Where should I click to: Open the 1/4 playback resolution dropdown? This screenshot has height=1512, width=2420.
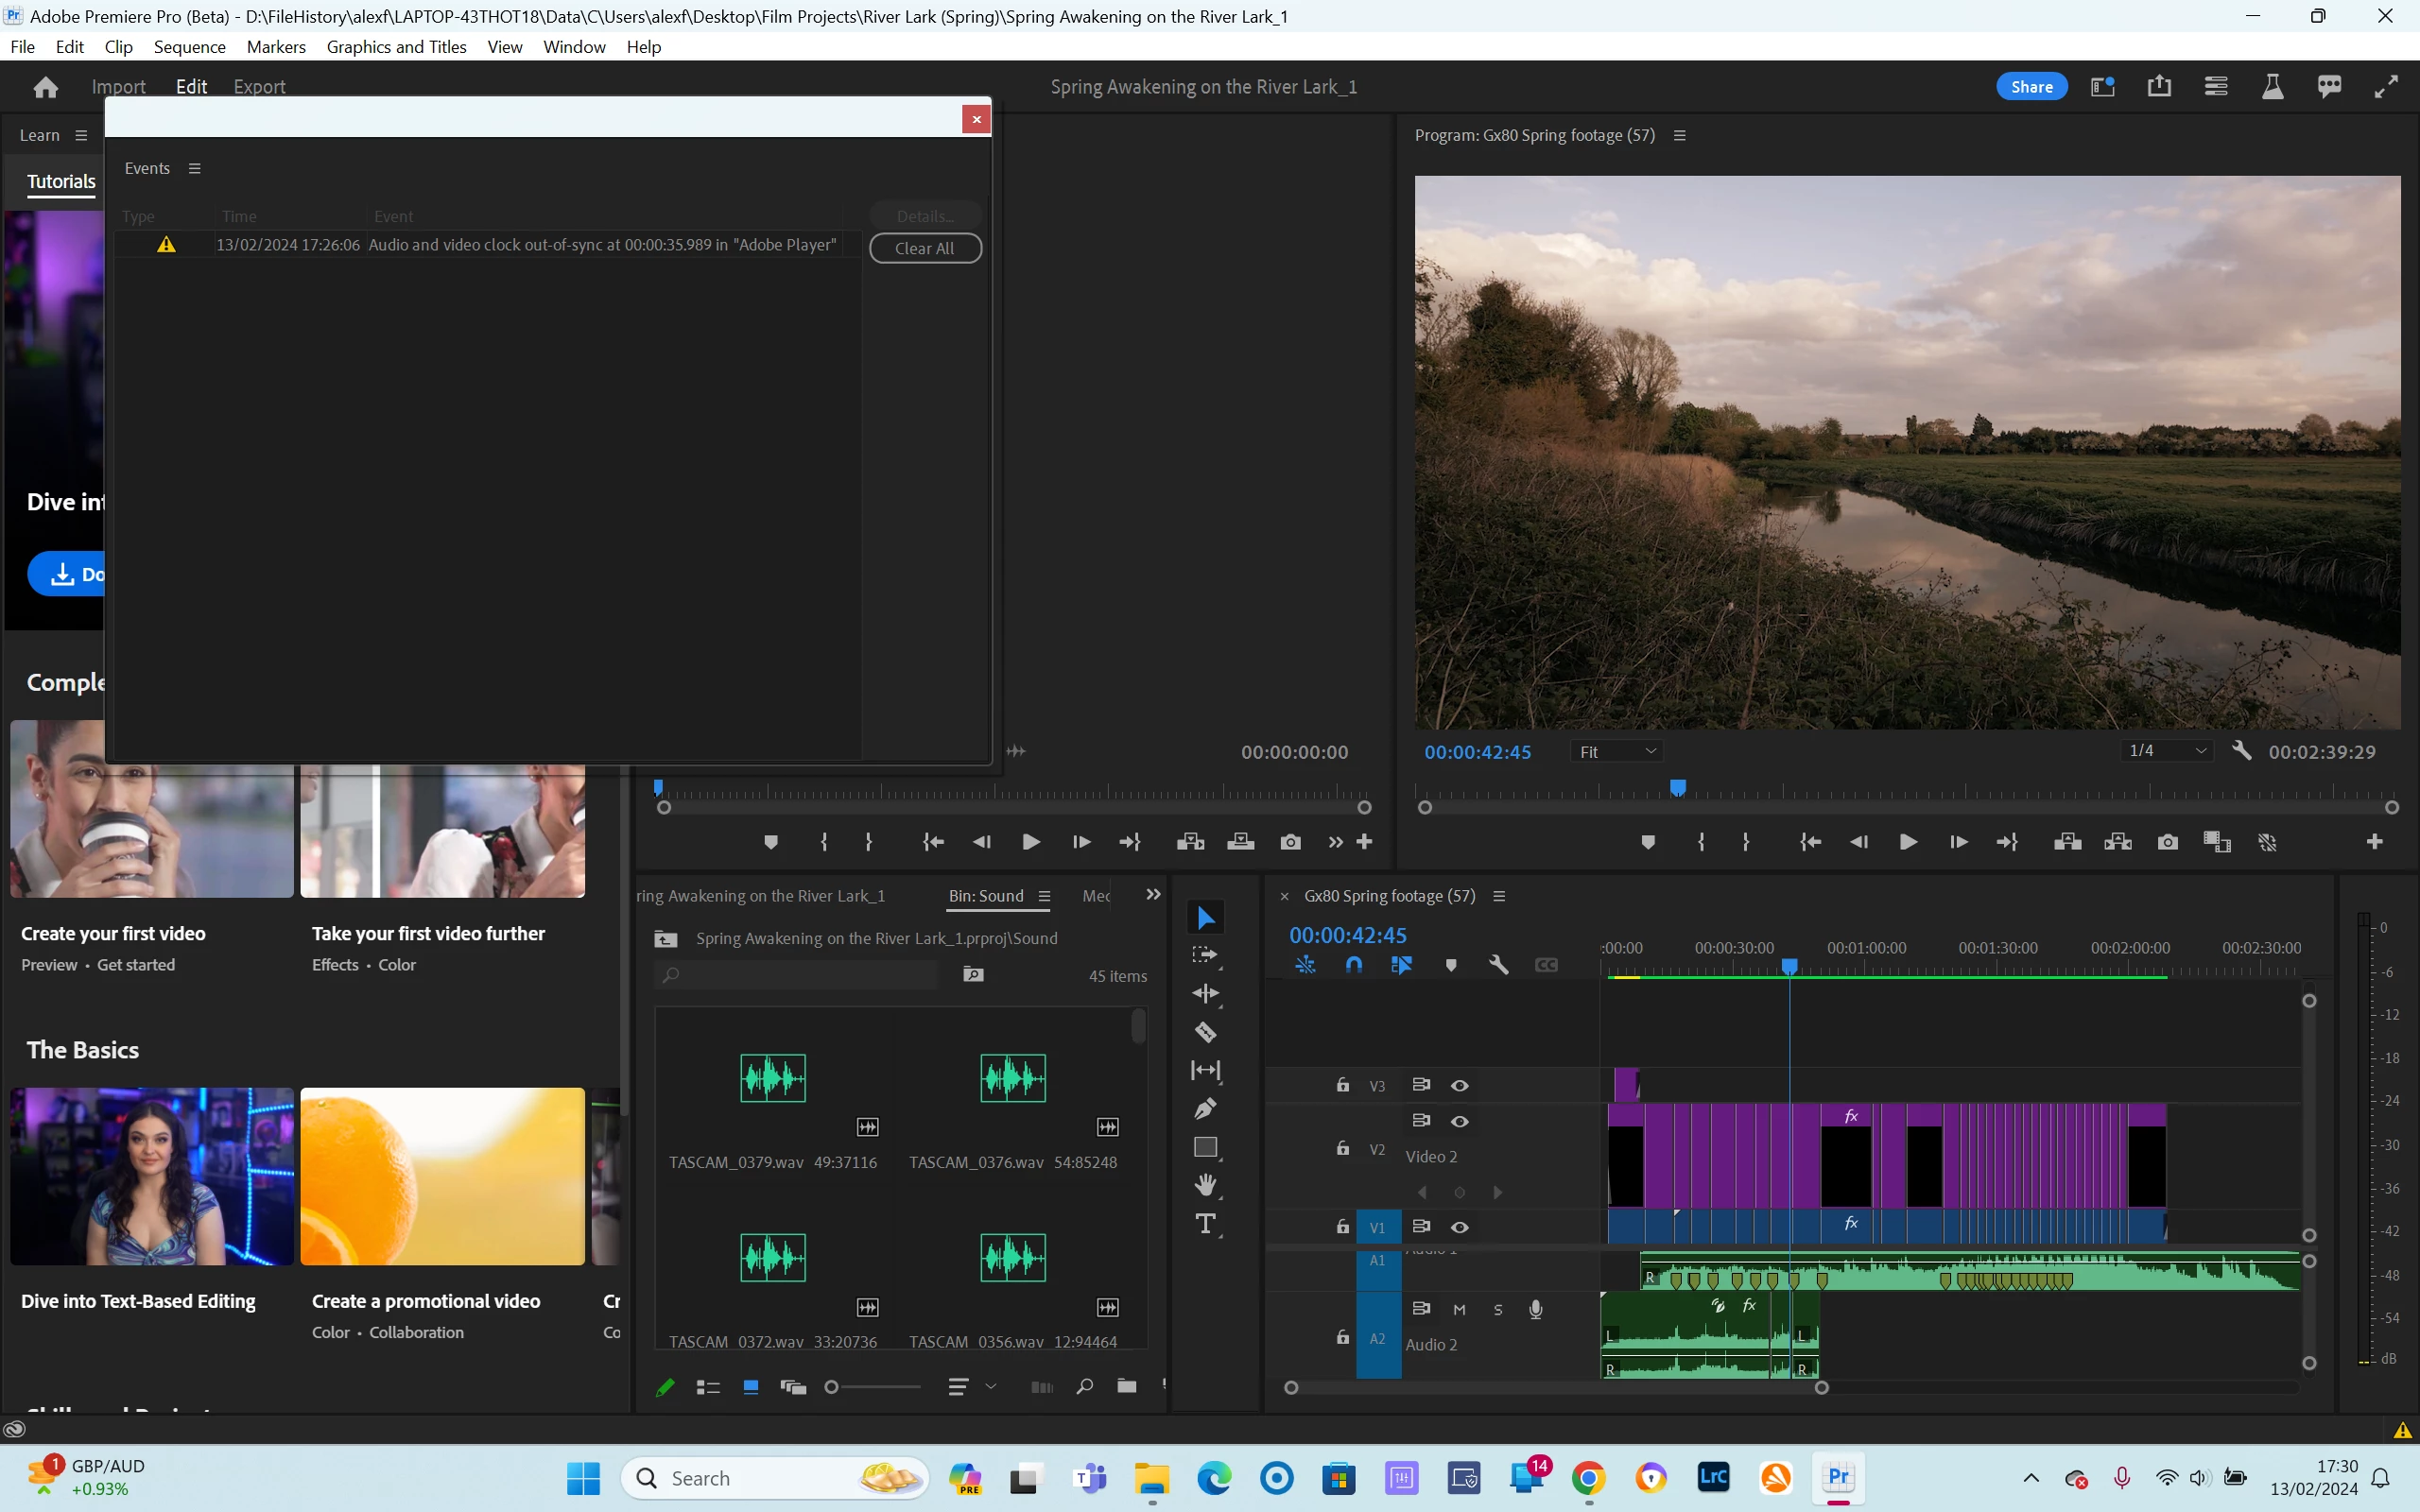pyautogui.click(x=2166, y=751)
